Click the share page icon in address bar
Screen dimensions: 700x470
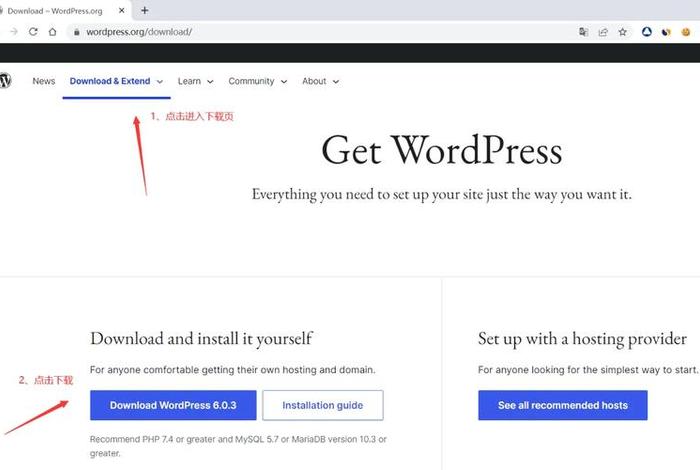tap(603, 32)
